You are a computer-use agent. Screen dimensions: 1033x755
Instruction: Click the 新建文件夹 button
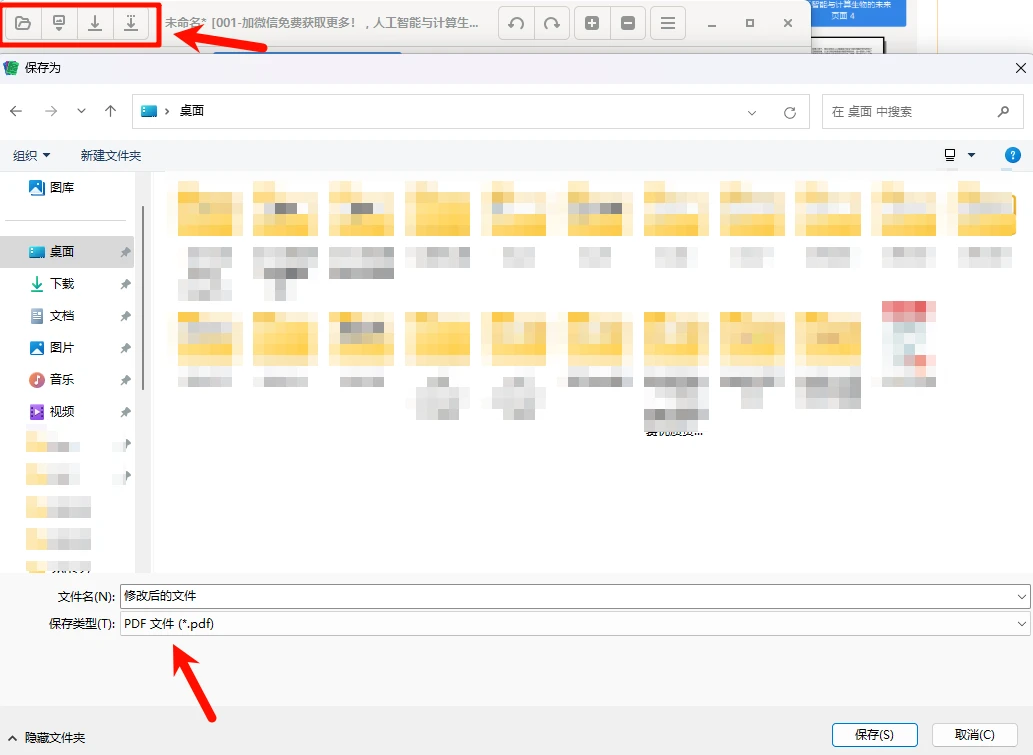coord(110,155)
